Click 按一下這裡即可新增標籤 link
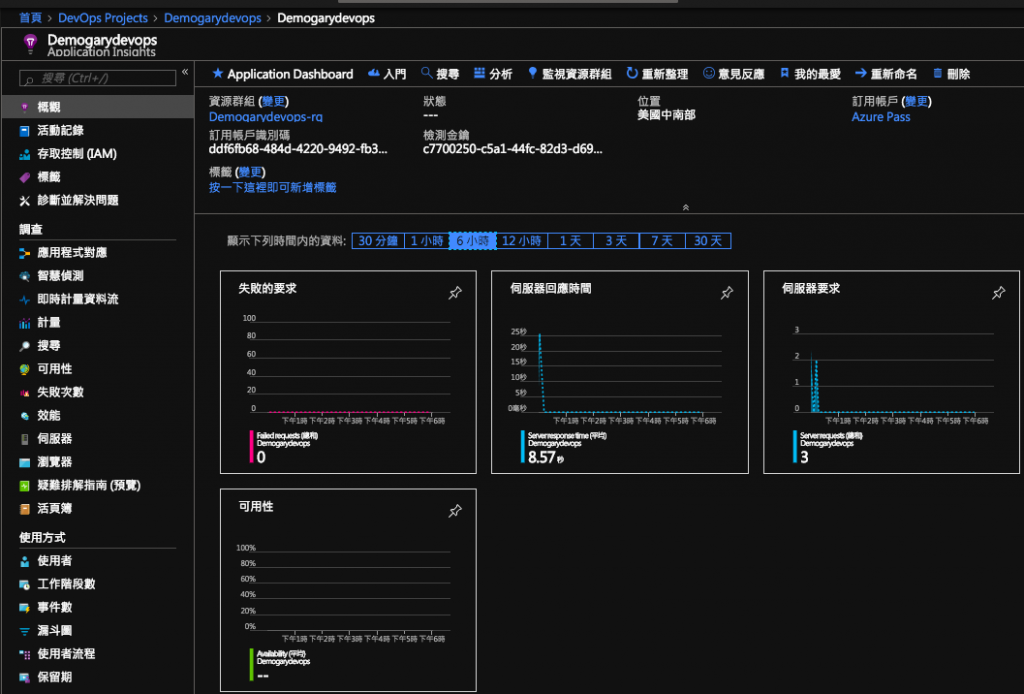Viewport: 1024px width, 694px height. tap(272, 187)
